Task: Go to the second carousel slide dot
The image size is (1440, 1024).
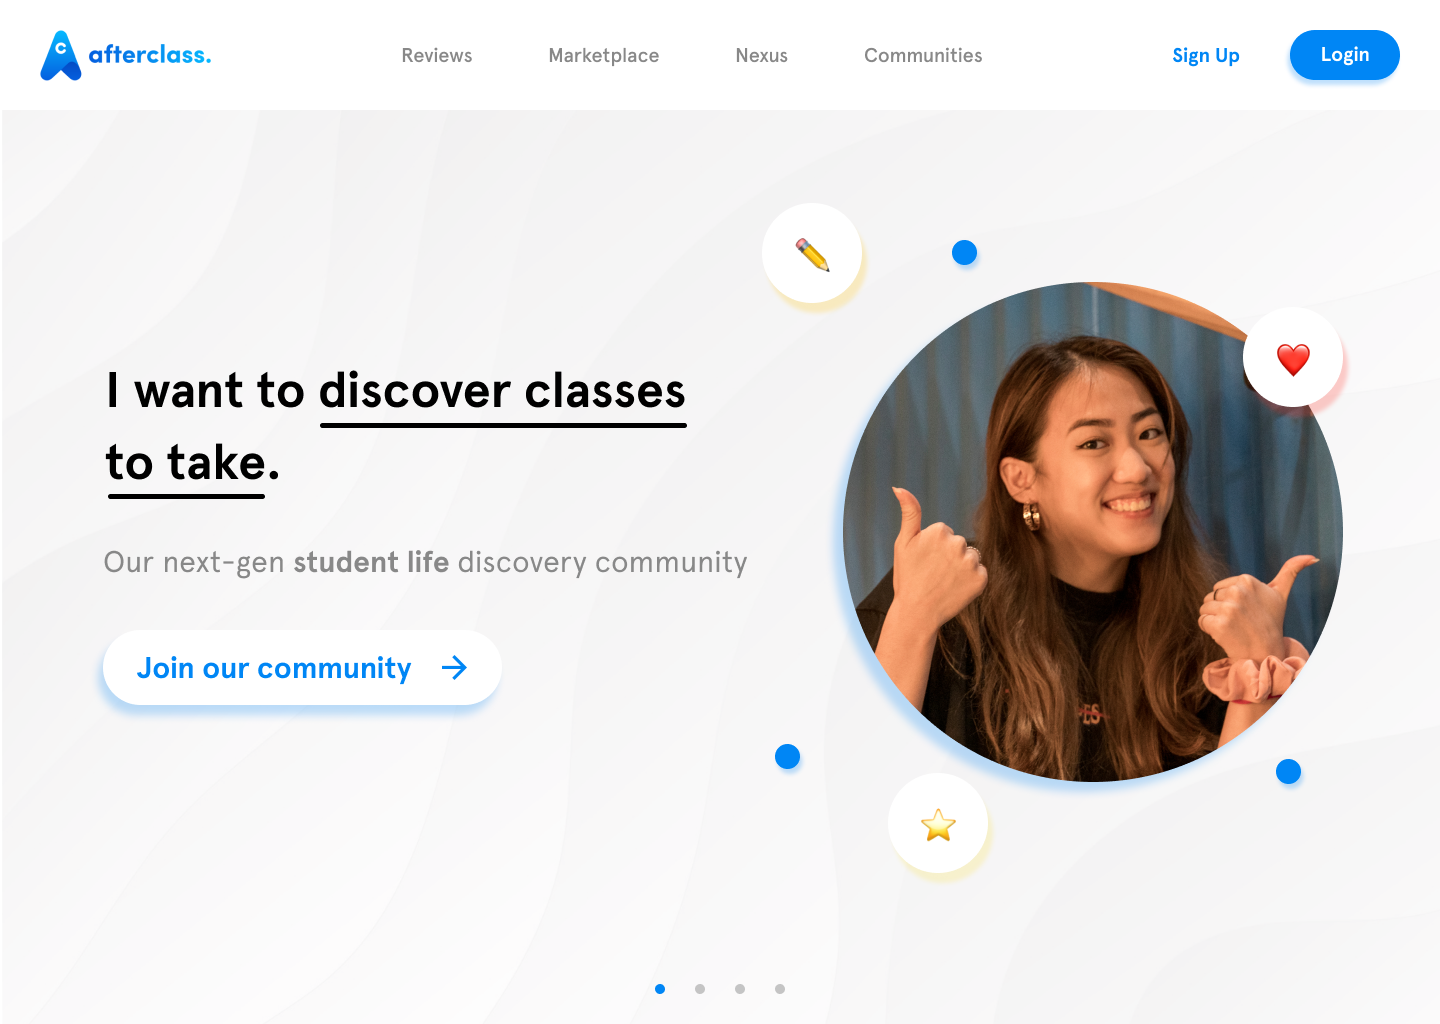Action: [700, 989]
